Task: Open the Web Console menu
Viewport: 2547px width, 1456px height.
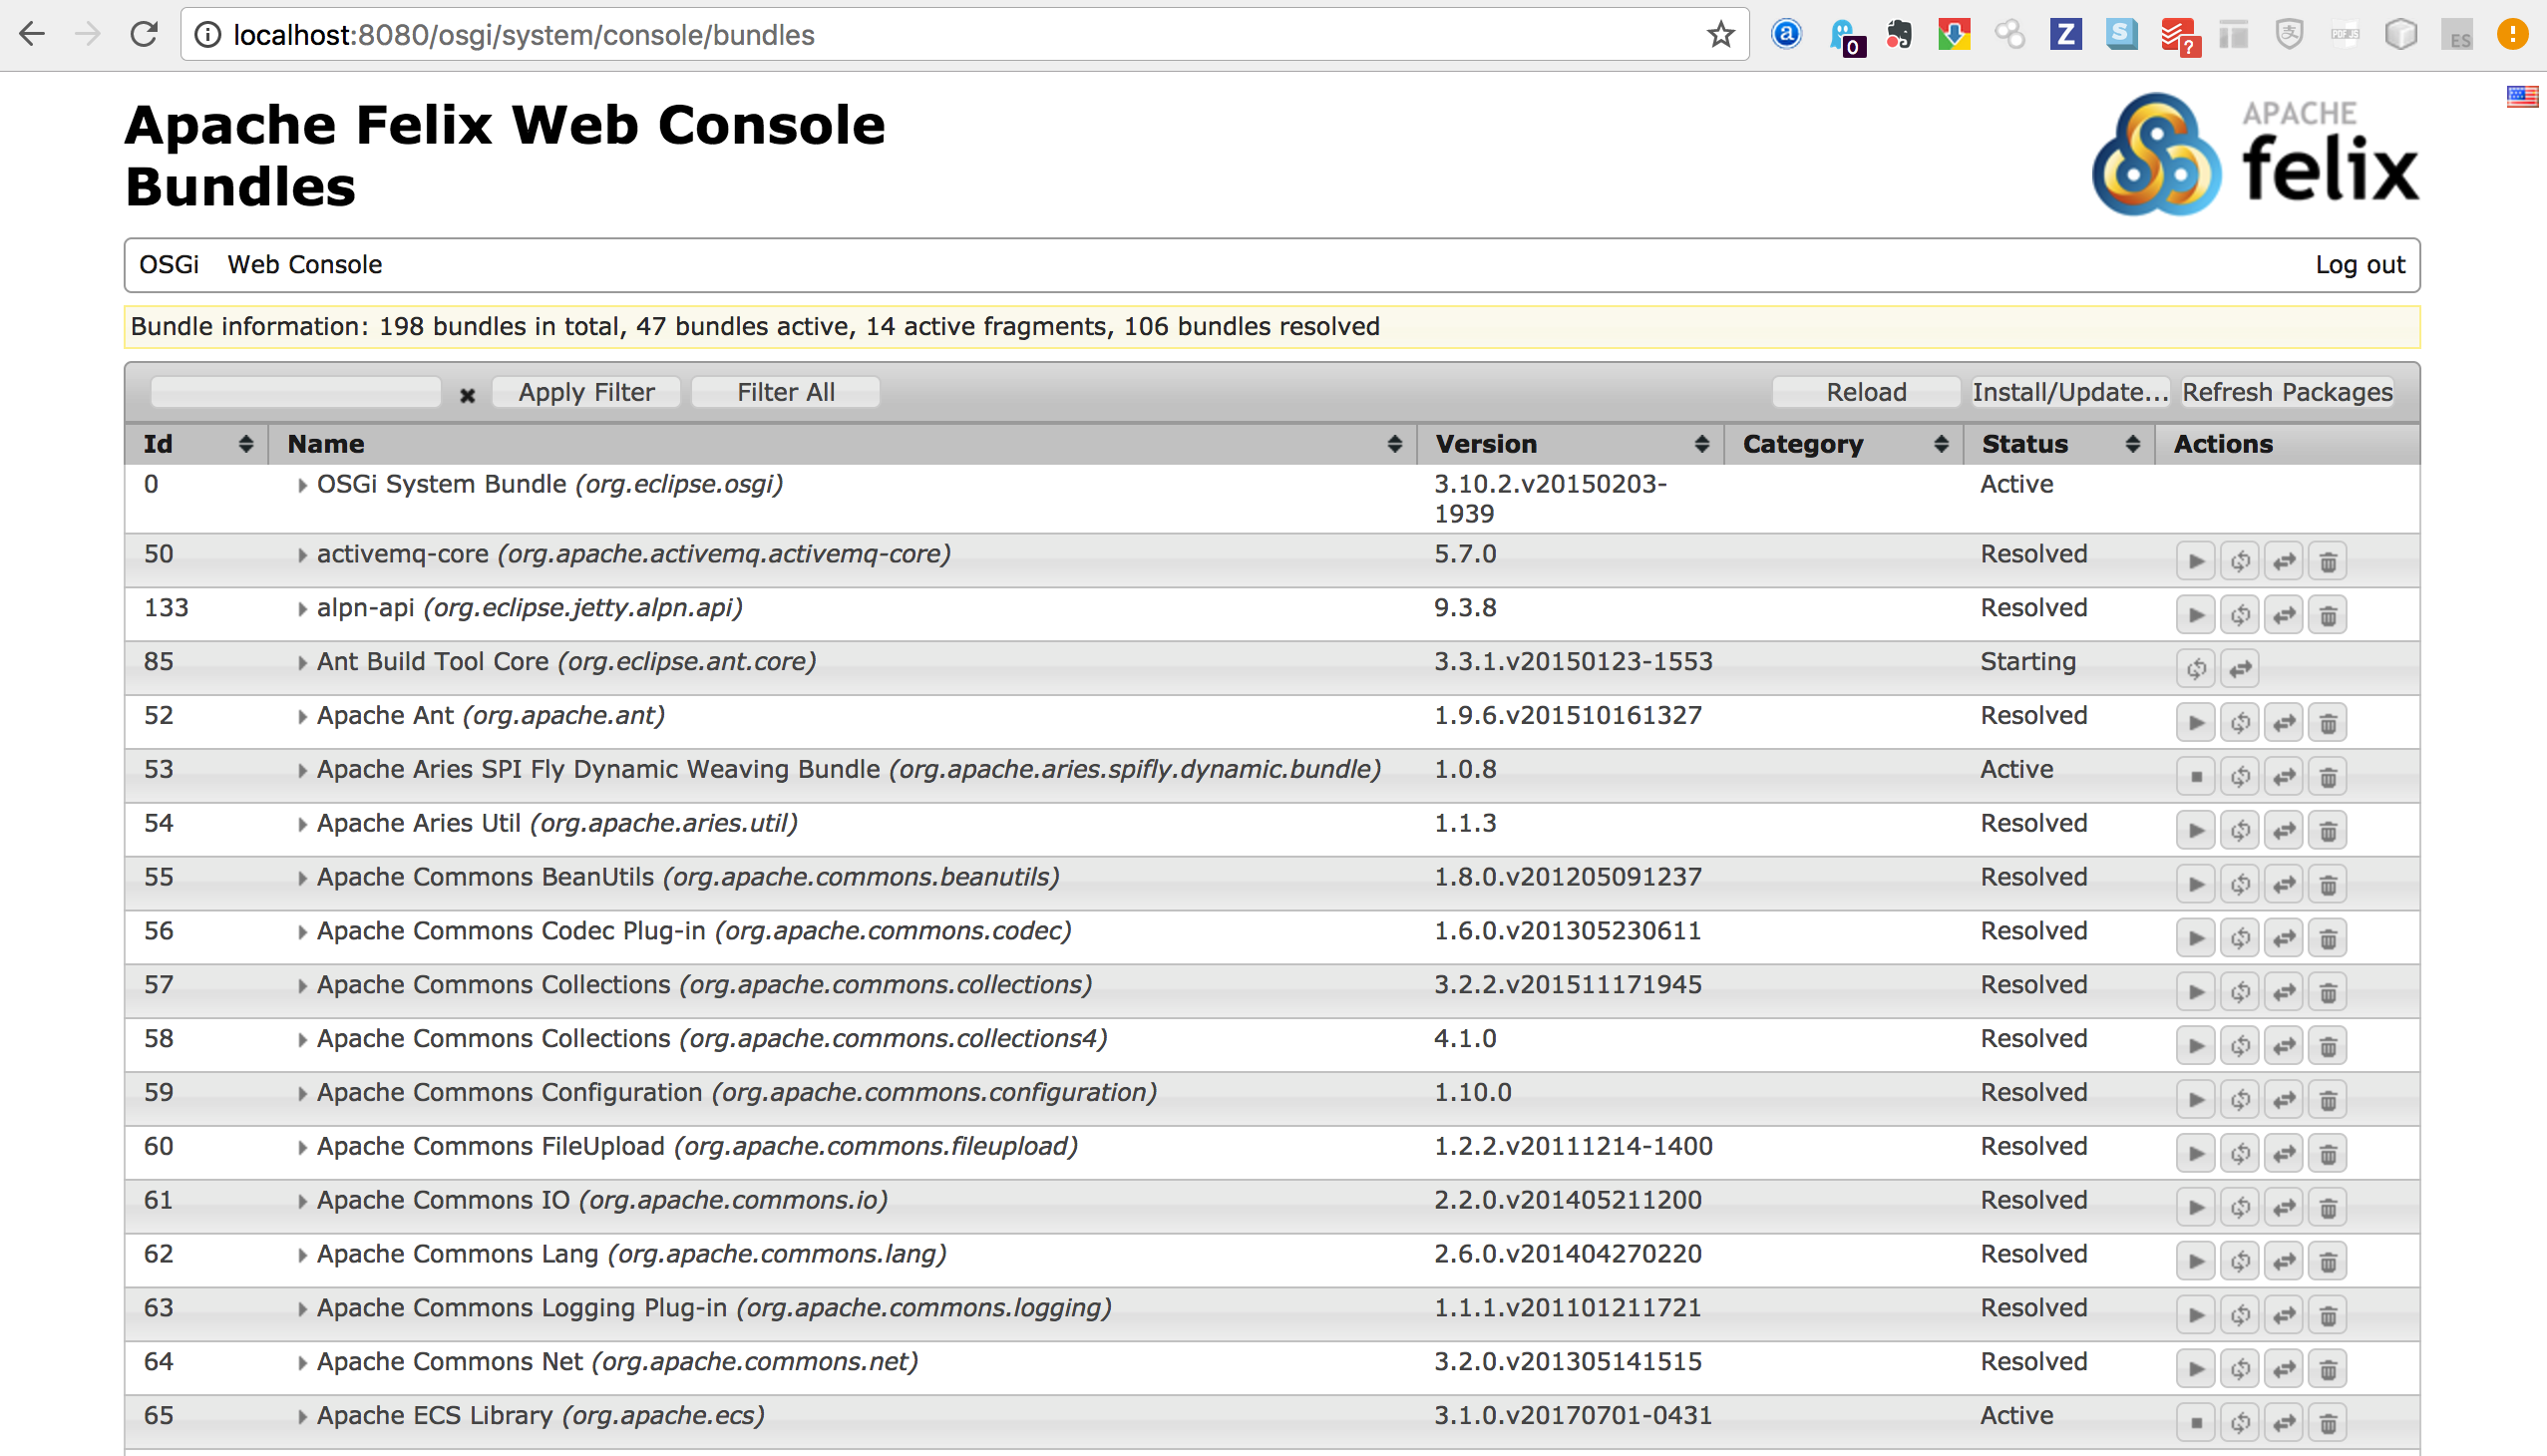Action: pos(304,265)
